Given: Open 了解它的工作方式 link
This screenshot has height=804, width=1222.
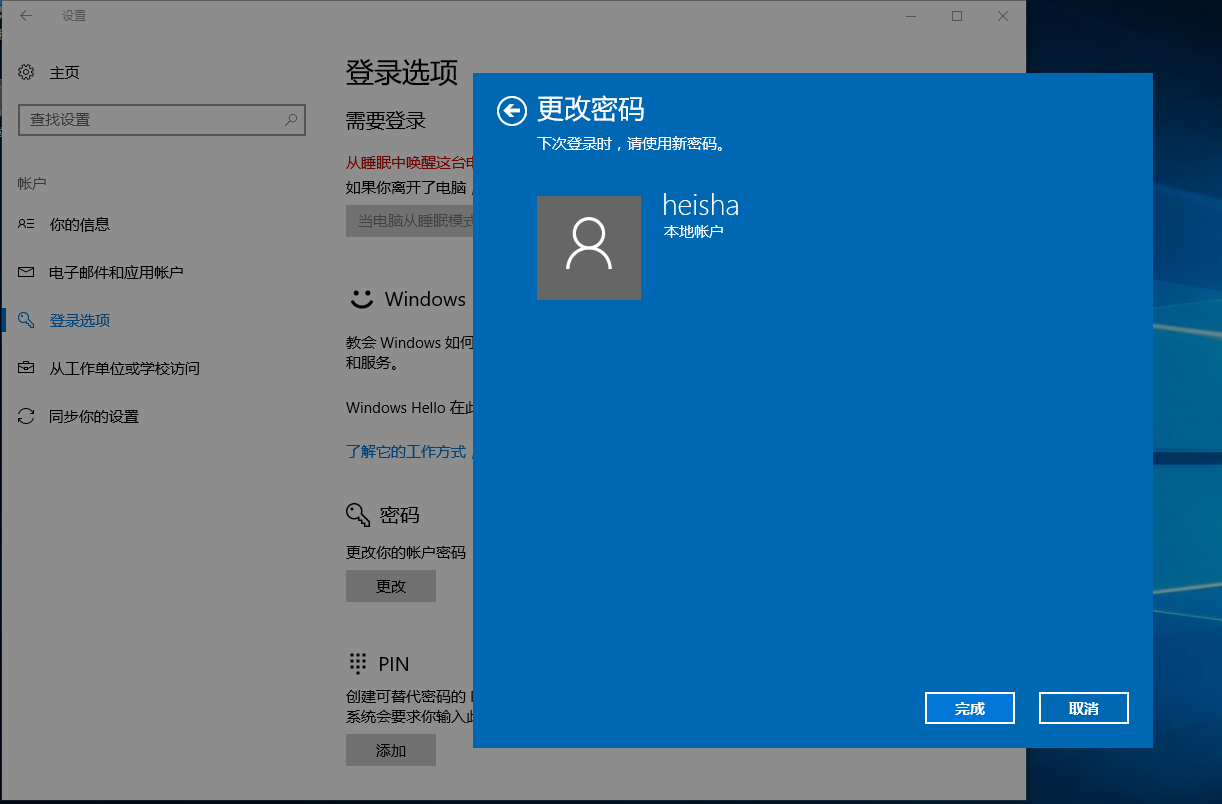Looking at the screenshot, I should [x=407, y=452].
